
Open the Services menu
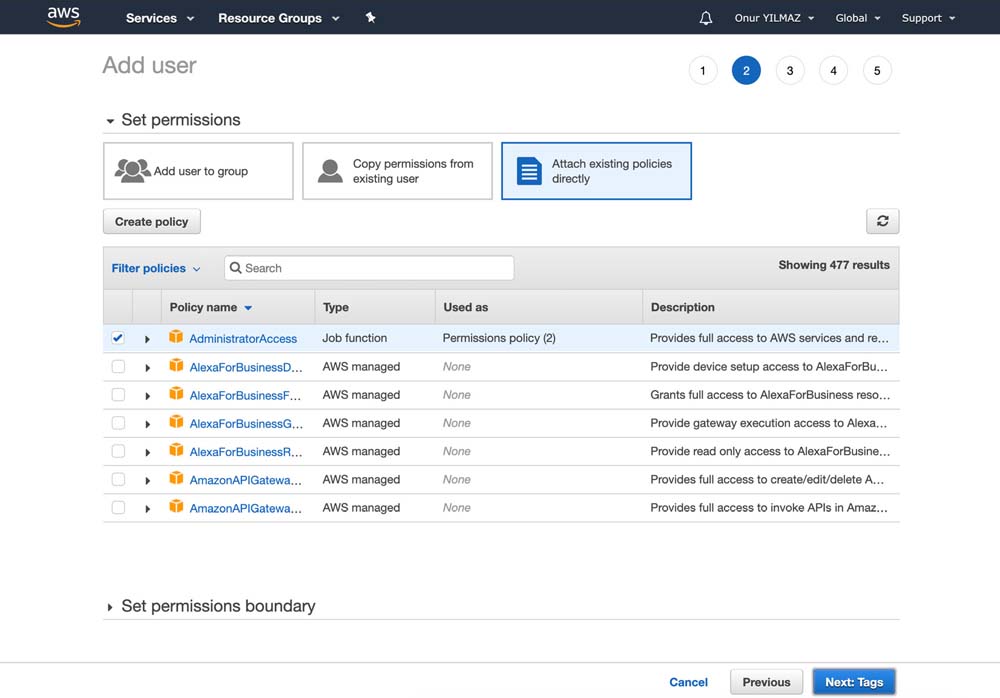(160, 18)
